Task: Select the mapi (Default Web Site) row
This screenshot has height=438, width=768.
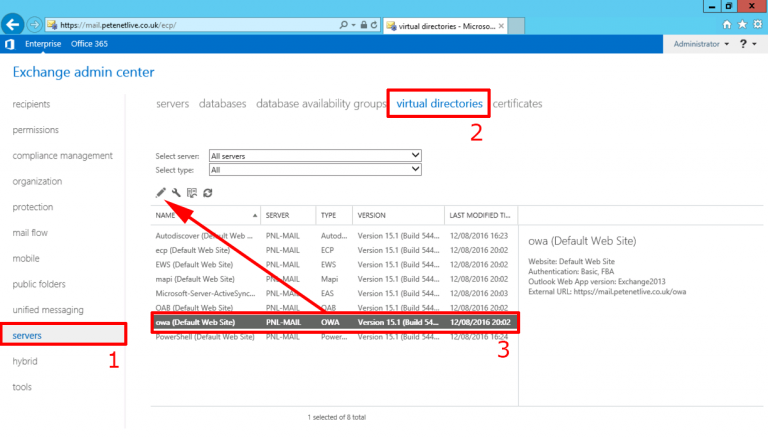Action: [334, 279]
